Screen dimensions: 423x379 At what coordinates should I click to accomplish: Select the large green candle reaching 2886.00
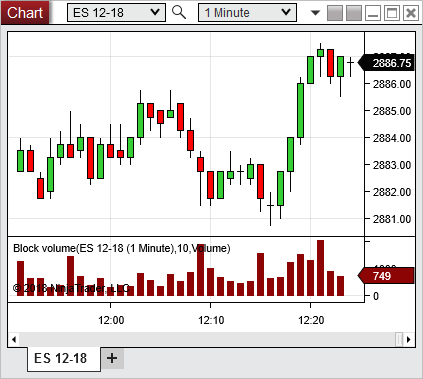[300, 110]
